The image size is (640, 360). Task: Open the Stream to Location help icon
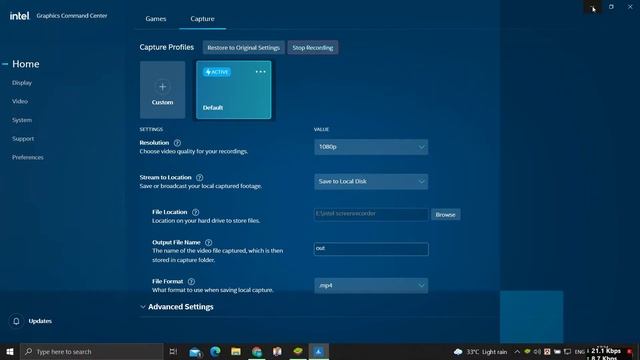[x=200, y=178]
